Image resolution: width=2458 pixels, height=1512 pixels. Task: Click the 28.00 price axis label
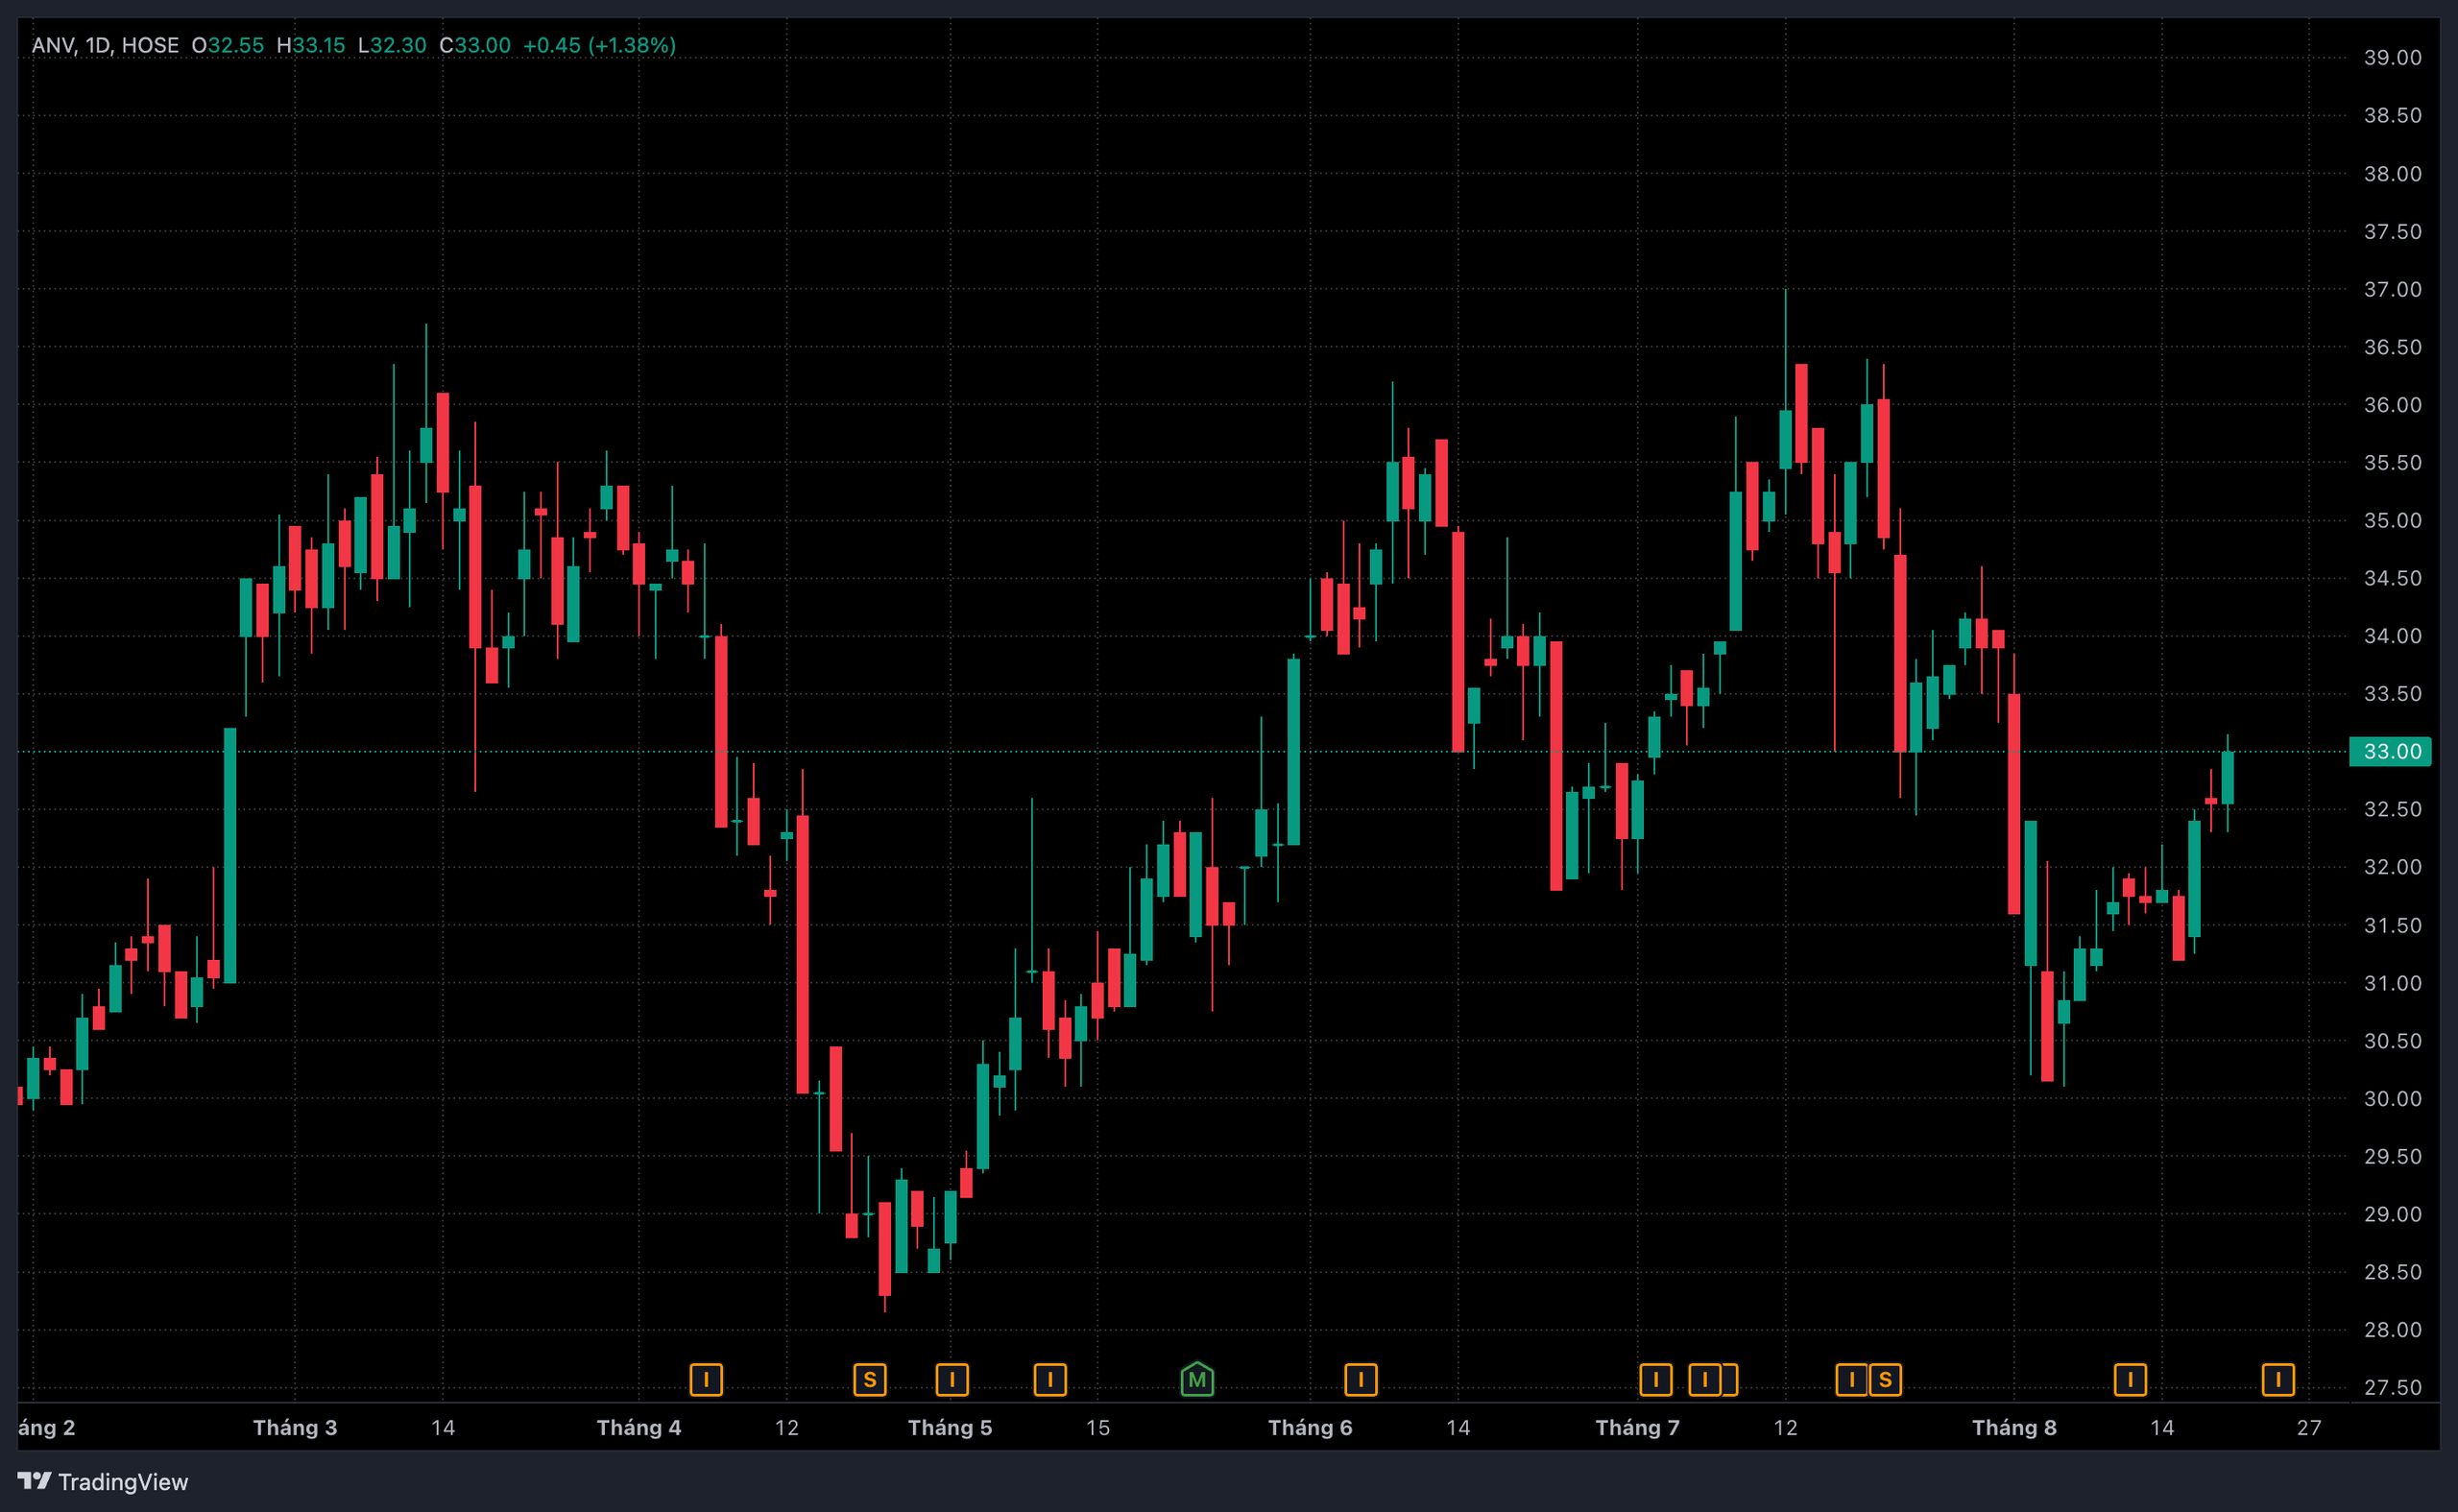click(x=2393, y=1330)
